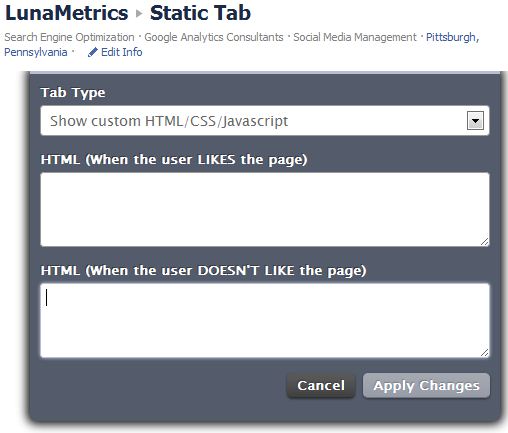Click the breadcrumb arrow after LunaMetrics
Image resolution: width=508 pixels, height=433 pixels.
click(139, 14)
